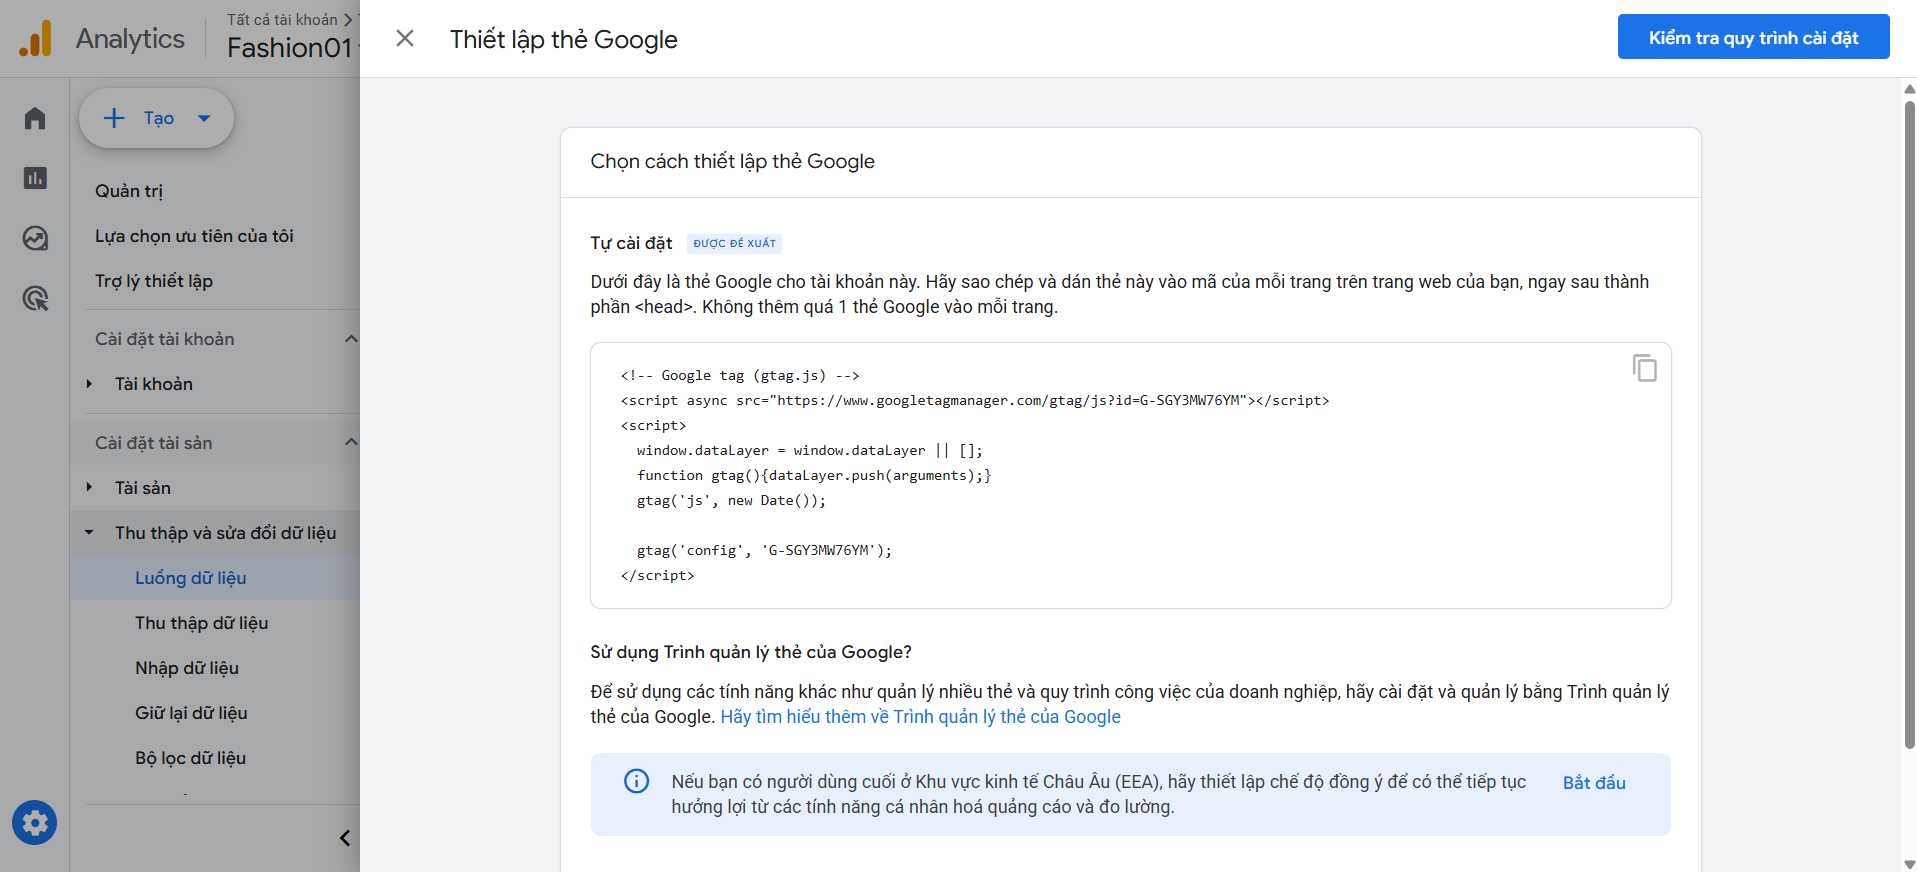Click Kiểm tra quy trình cài đặt button
The width and height of the screenshot is (1917, 872).
1752,38
